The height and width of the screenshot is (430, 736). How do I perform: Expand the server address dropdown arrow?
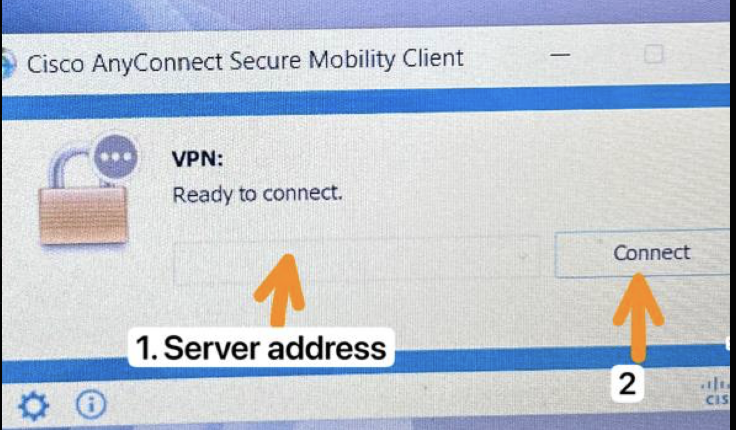[523, 257]
